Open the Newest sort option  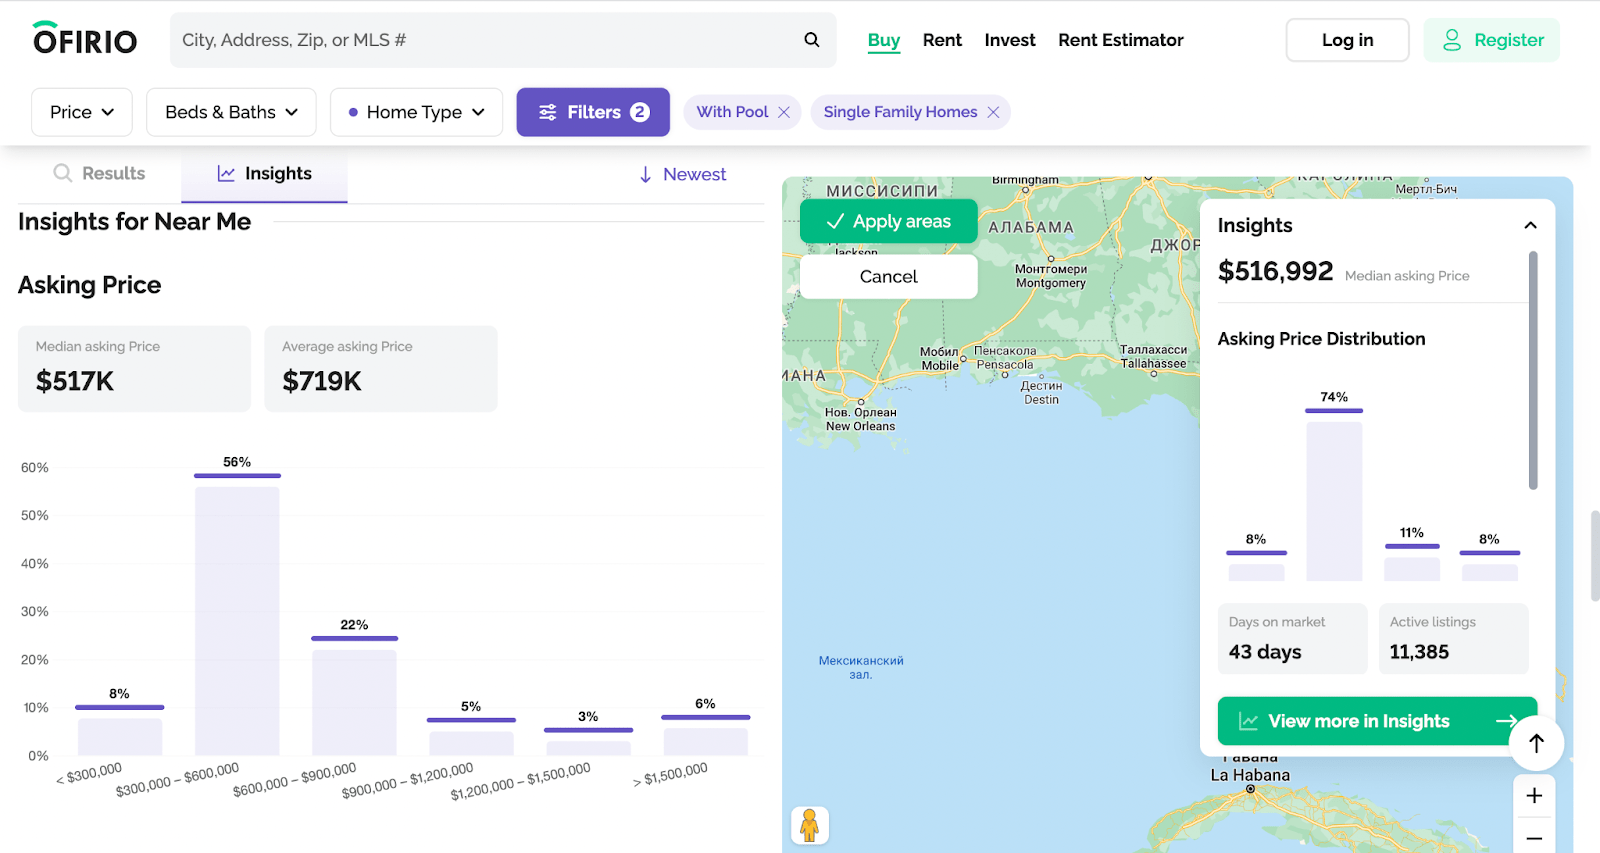pyautogui.click(x=682, y=174)
